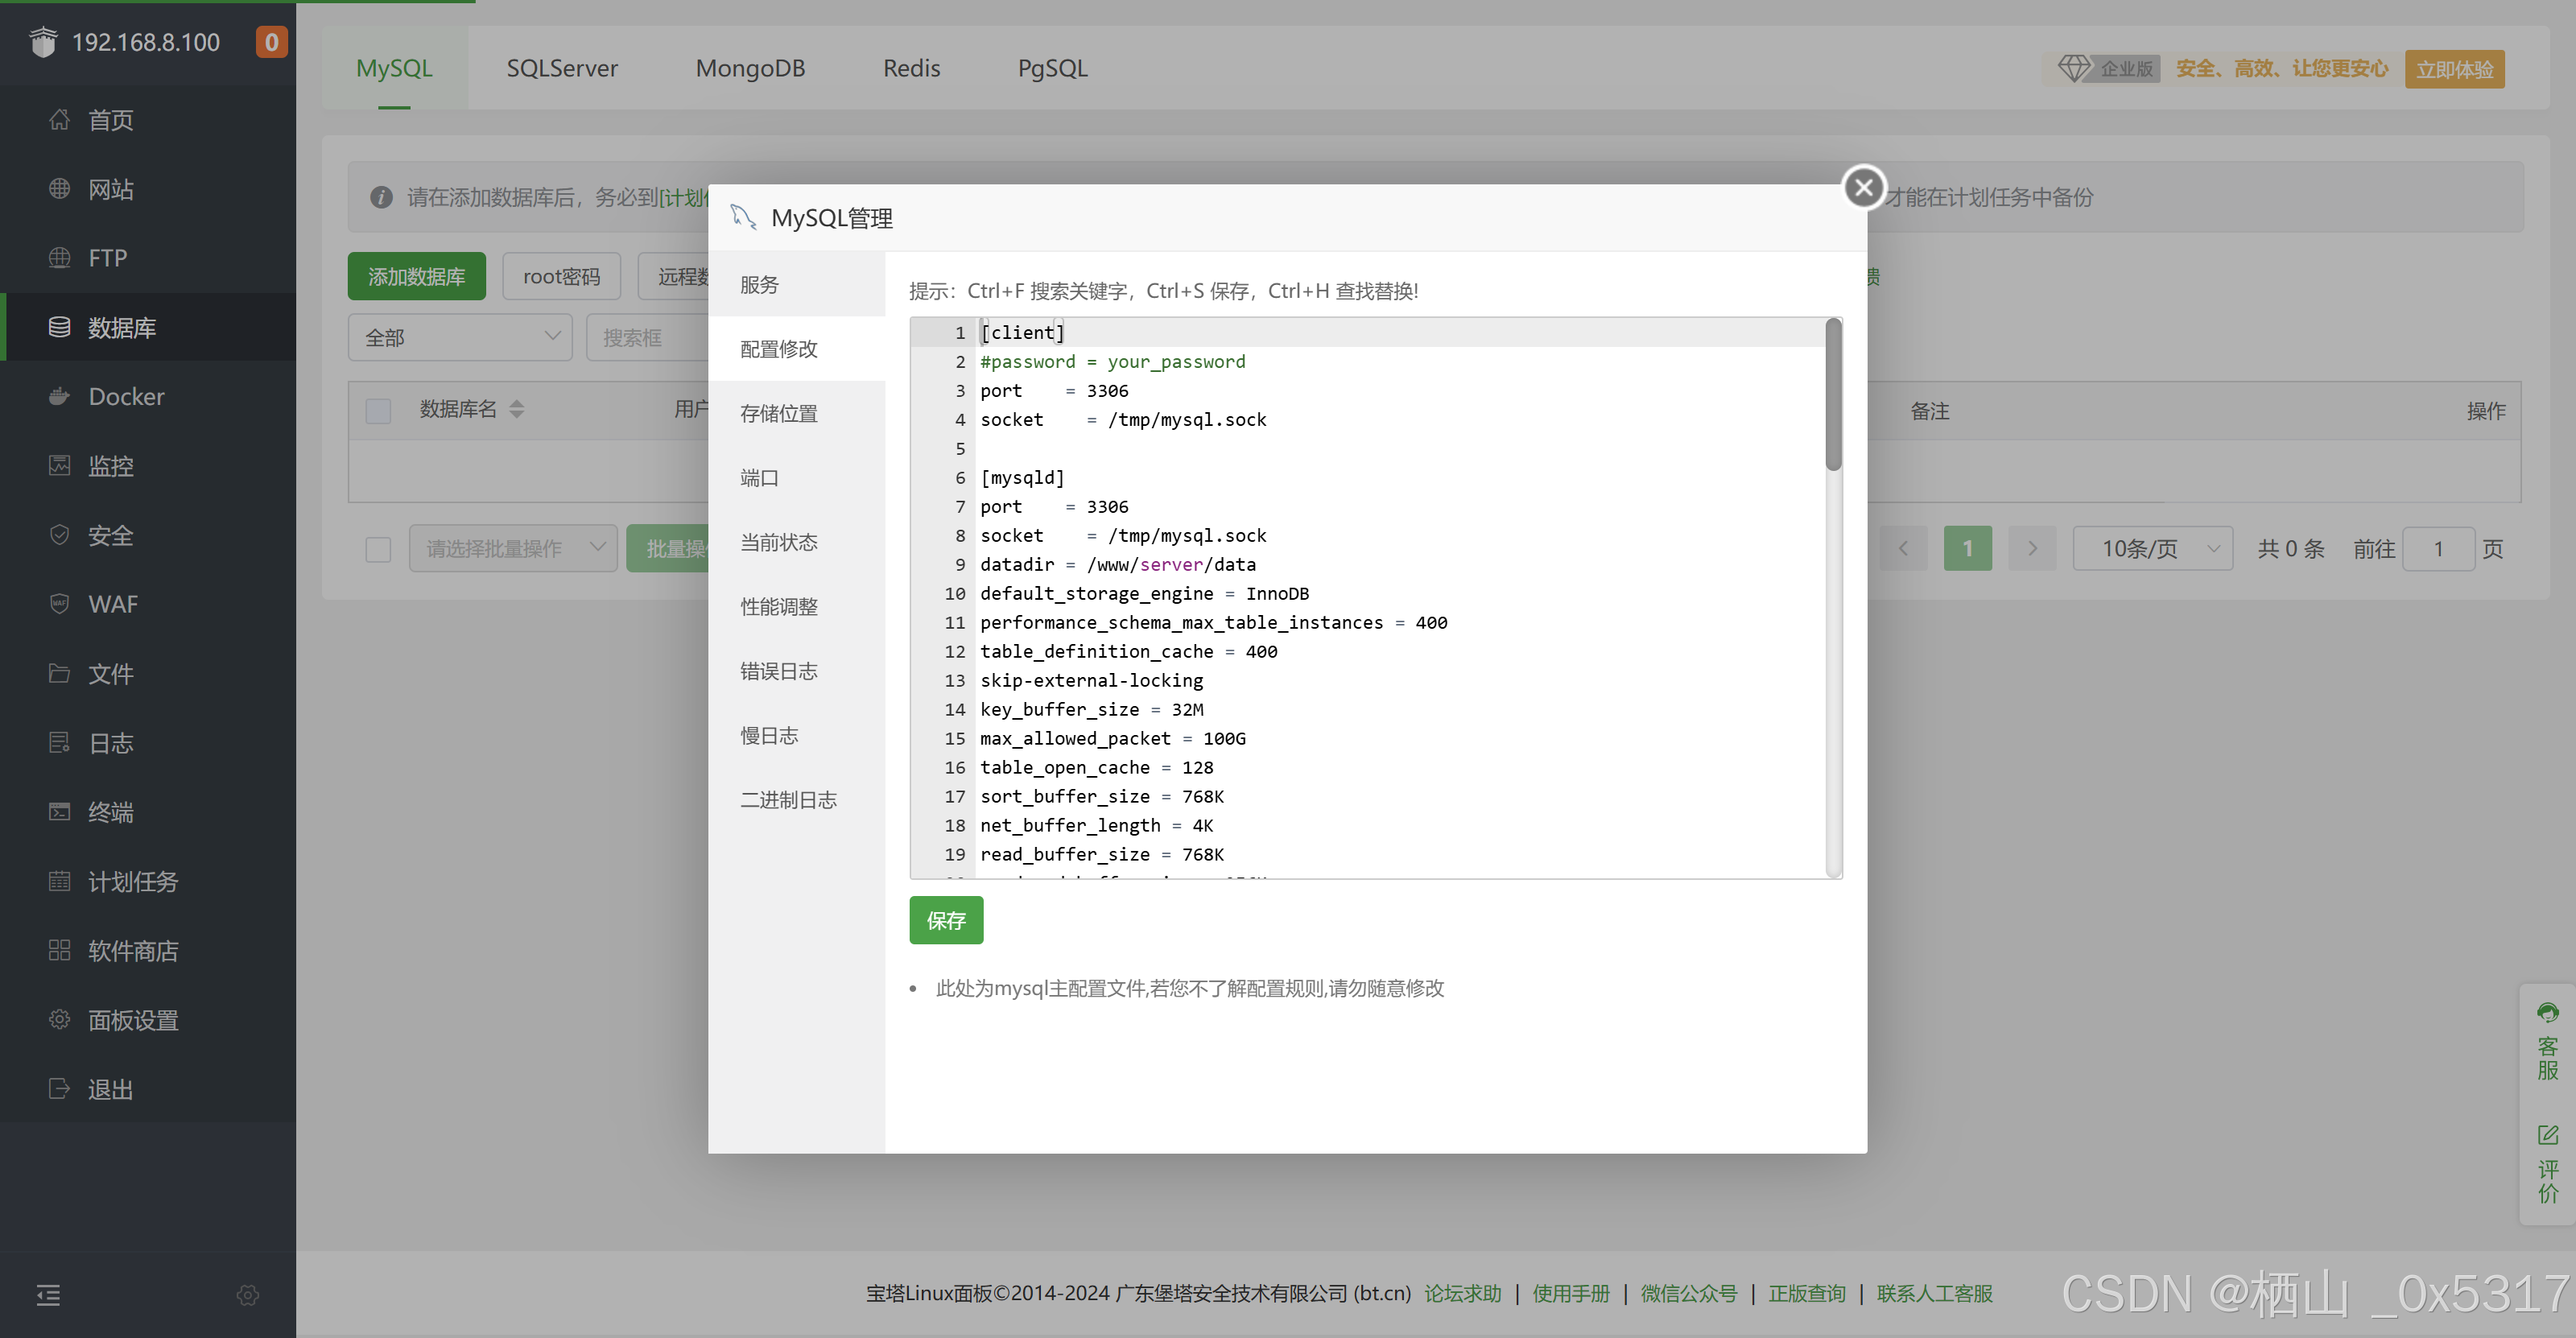This screenshot has height=1338, width=2576.
Task: Toggle the select-all checkbox beside 数据库名
Action: 378,410
